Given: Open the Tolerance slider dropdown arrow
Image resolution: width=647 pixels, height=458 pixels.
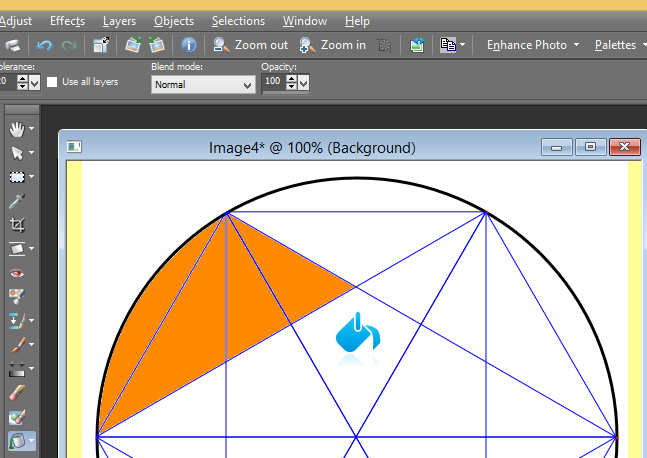Looking at the screenshot, I should [x=35, y=83].
